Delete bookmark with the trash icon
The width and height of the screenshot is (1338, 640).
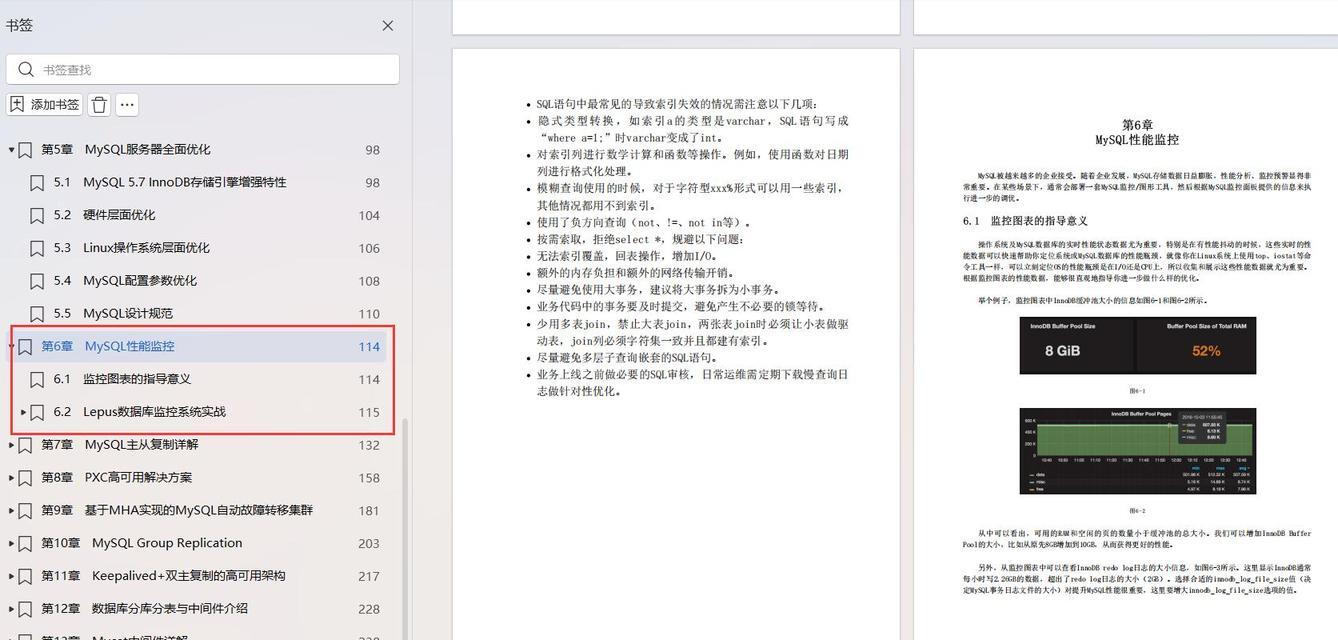(x=99, y=104)
